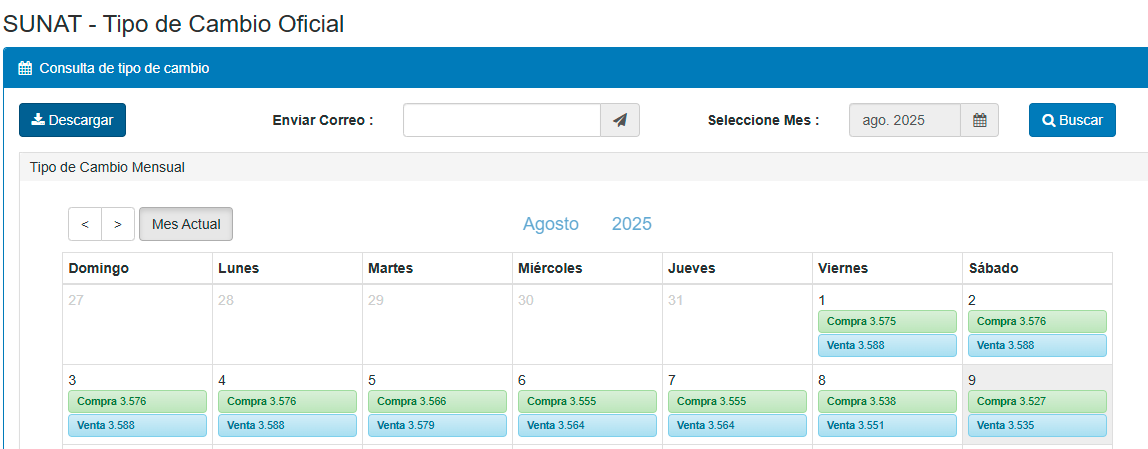This screenshot has width=1148, height=449.
Task: Click the Tipo de Cambio Mensual heading
Action: [x=107, y=168]
